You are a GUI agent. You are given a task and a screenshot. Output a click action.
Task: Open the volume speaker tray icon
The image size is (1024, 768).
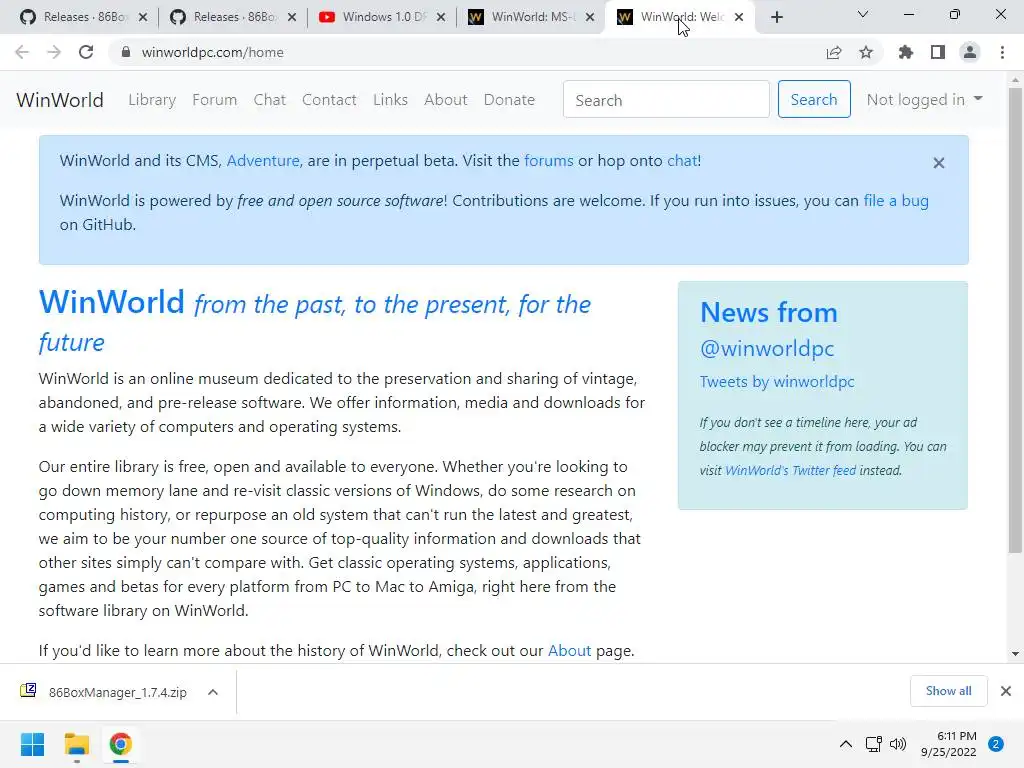pos(898,744)
